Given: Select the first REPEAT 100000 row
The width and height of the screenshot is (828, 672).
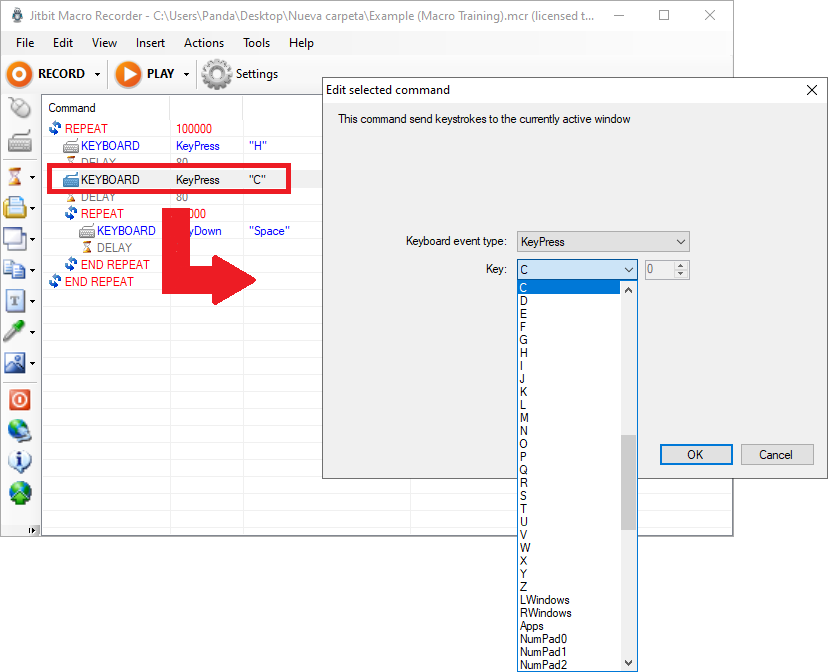Looking at the screenshot, I should tap(182, 129).
